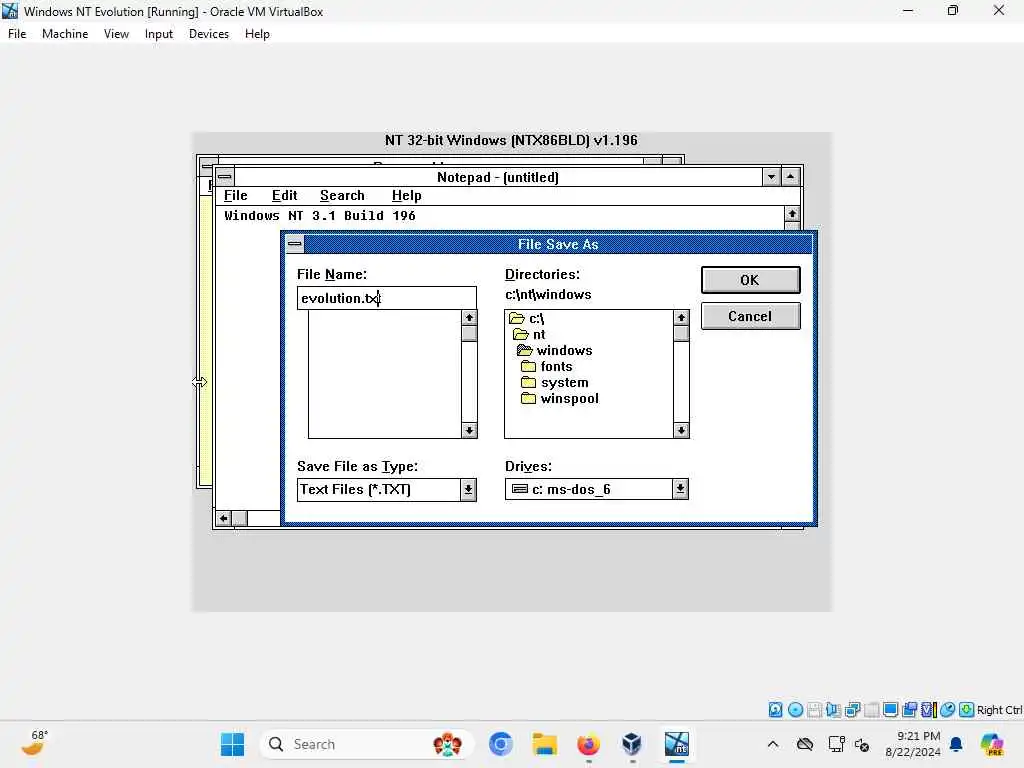Open the notifications bell icon
This screenshot has height=768, width=1024.
[x=956, y=744]
